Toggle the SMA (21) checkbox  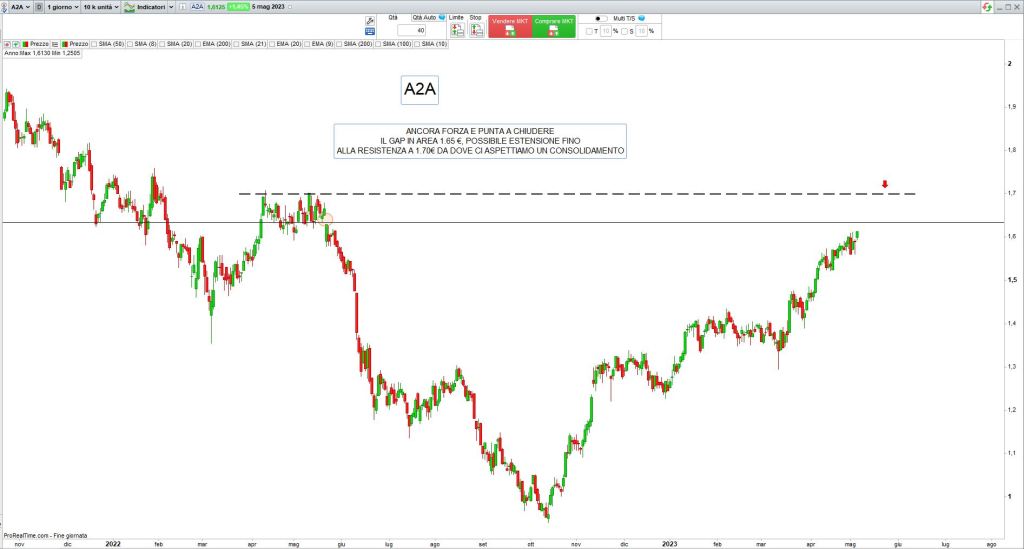coord(236,44)
